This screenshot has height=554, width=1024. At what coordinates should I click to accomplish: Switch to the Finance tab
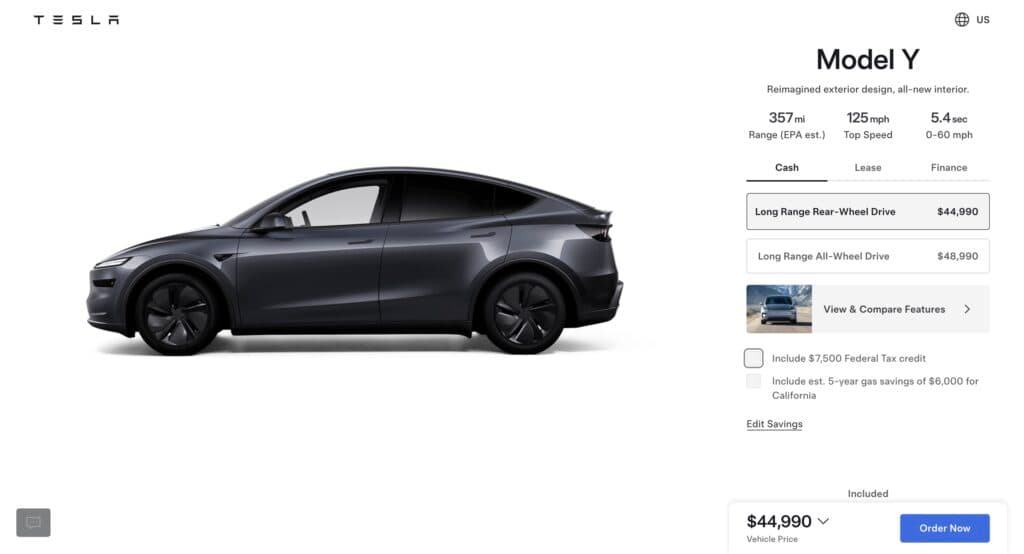(948, 168)
